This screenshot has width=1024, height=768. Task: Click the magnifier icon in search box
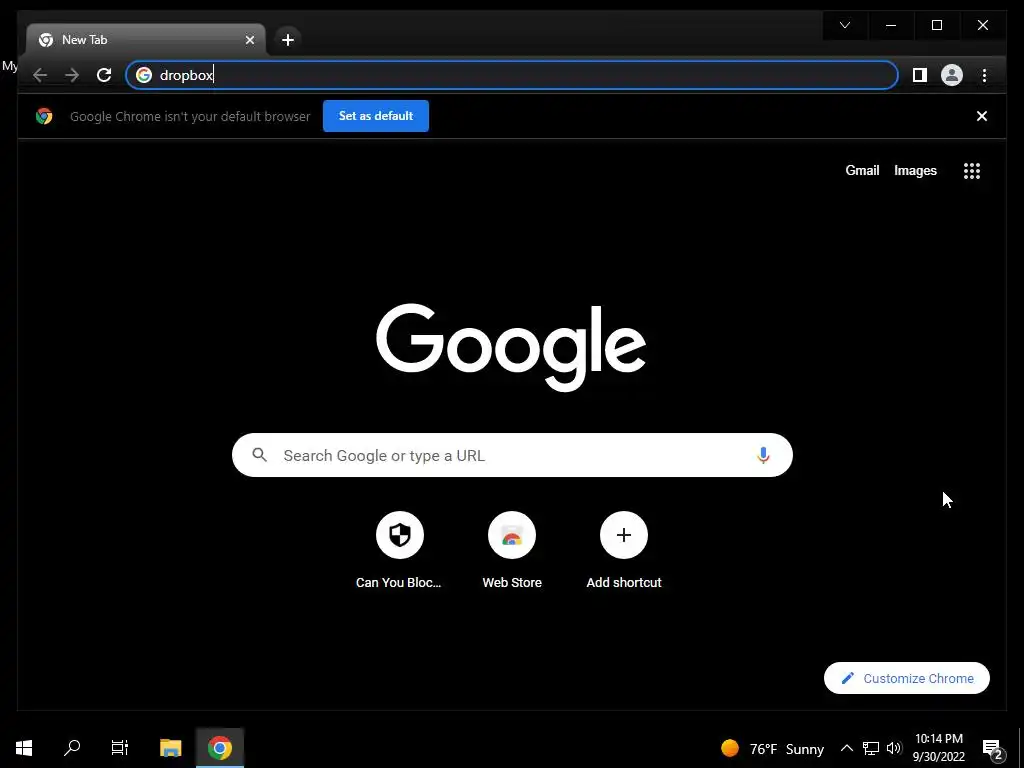click(x=259, y=455)
